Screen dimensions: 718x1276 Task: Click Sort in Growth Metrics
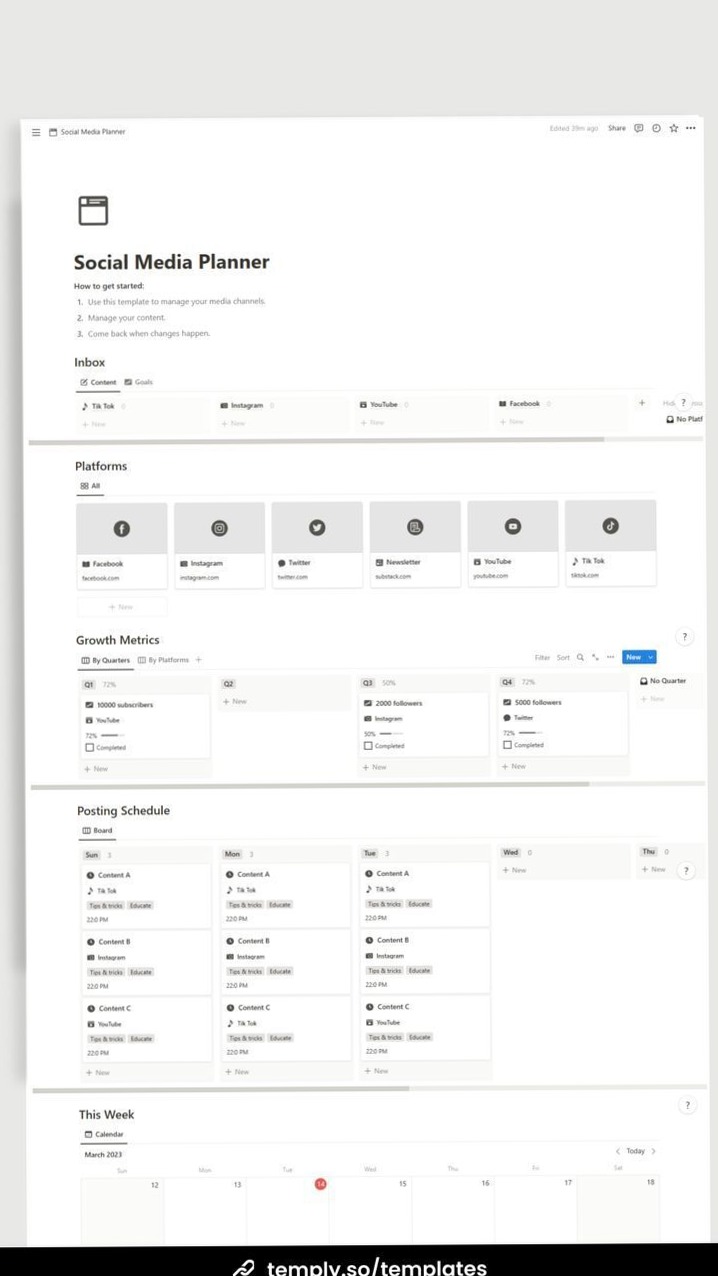563,658
